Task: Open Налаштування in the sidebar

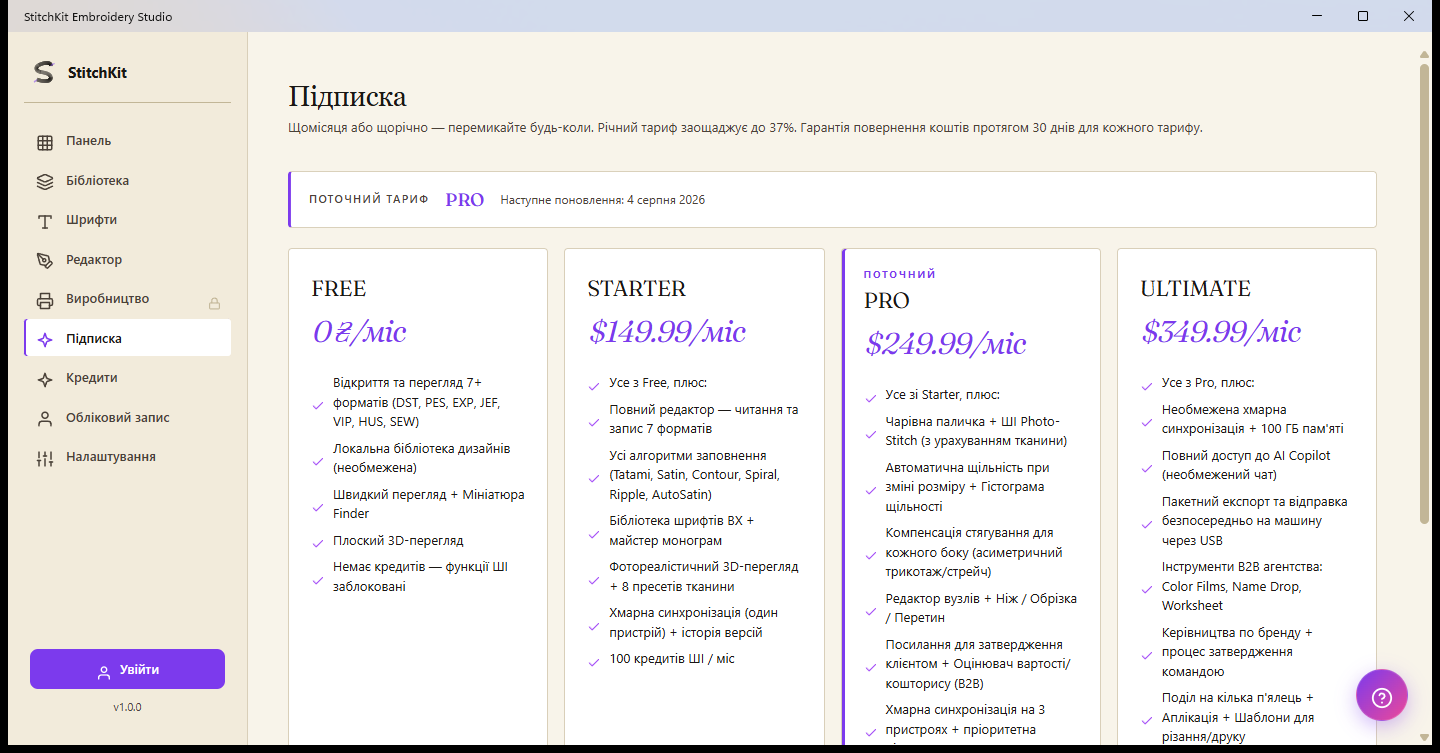Action: click(128, 457)
